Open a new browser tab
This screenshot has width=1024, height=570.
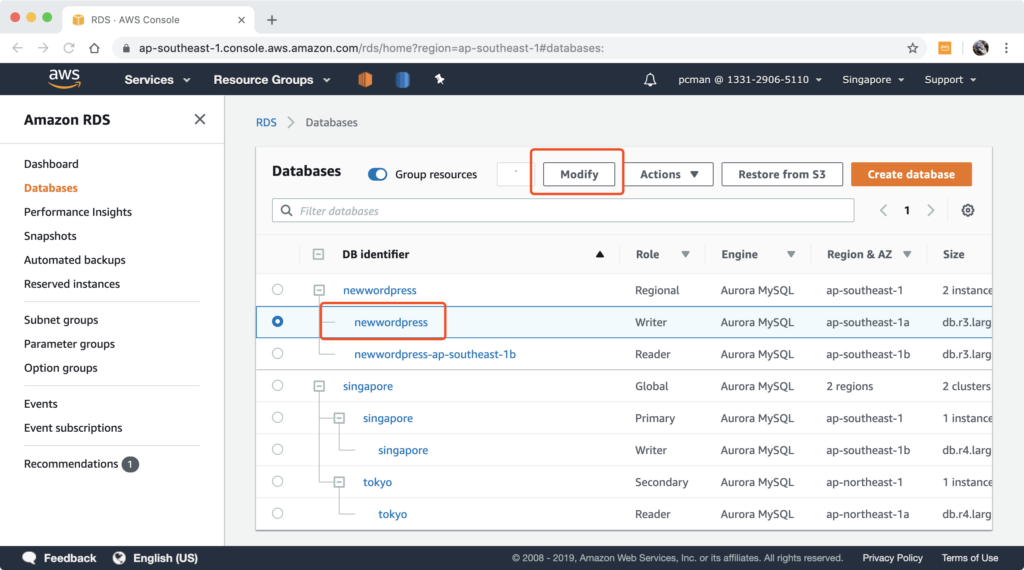pos(272,20)
